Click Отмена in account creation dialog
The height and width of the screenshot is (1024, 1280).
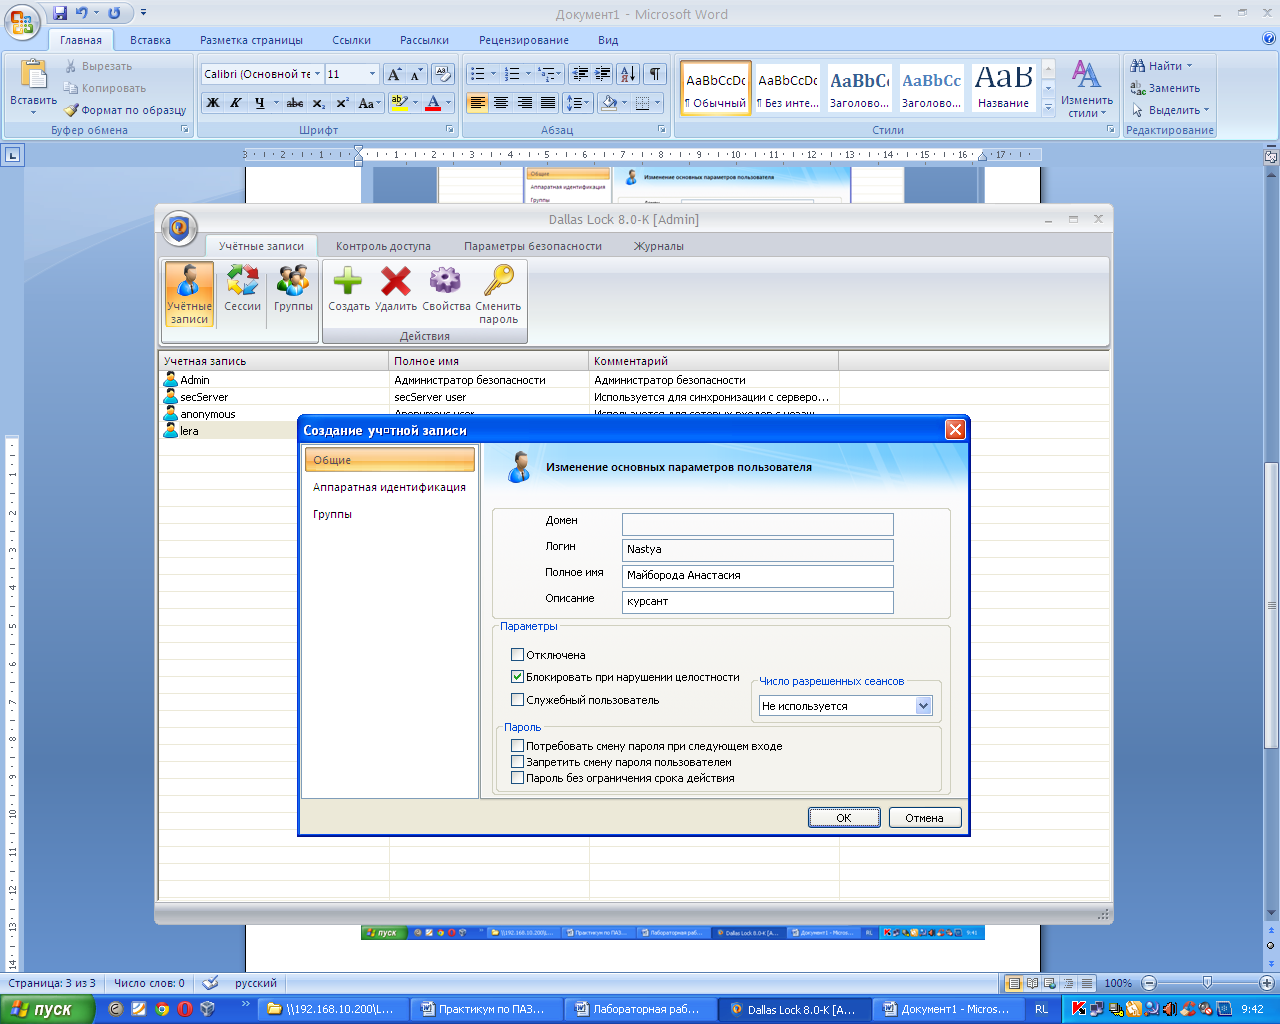coord(925,818)
